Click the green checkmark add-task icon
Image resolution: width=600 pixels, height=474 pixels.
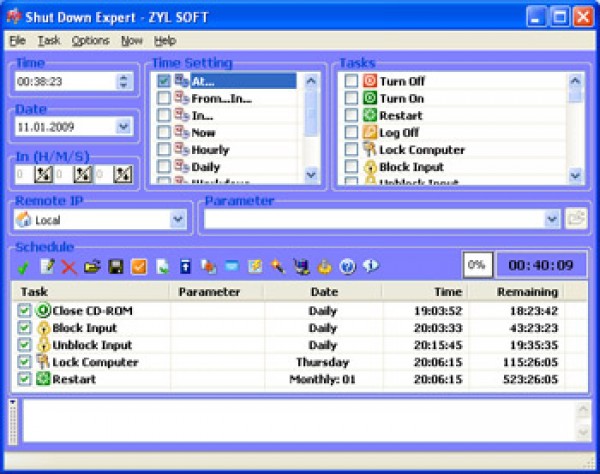pos(23,267)
